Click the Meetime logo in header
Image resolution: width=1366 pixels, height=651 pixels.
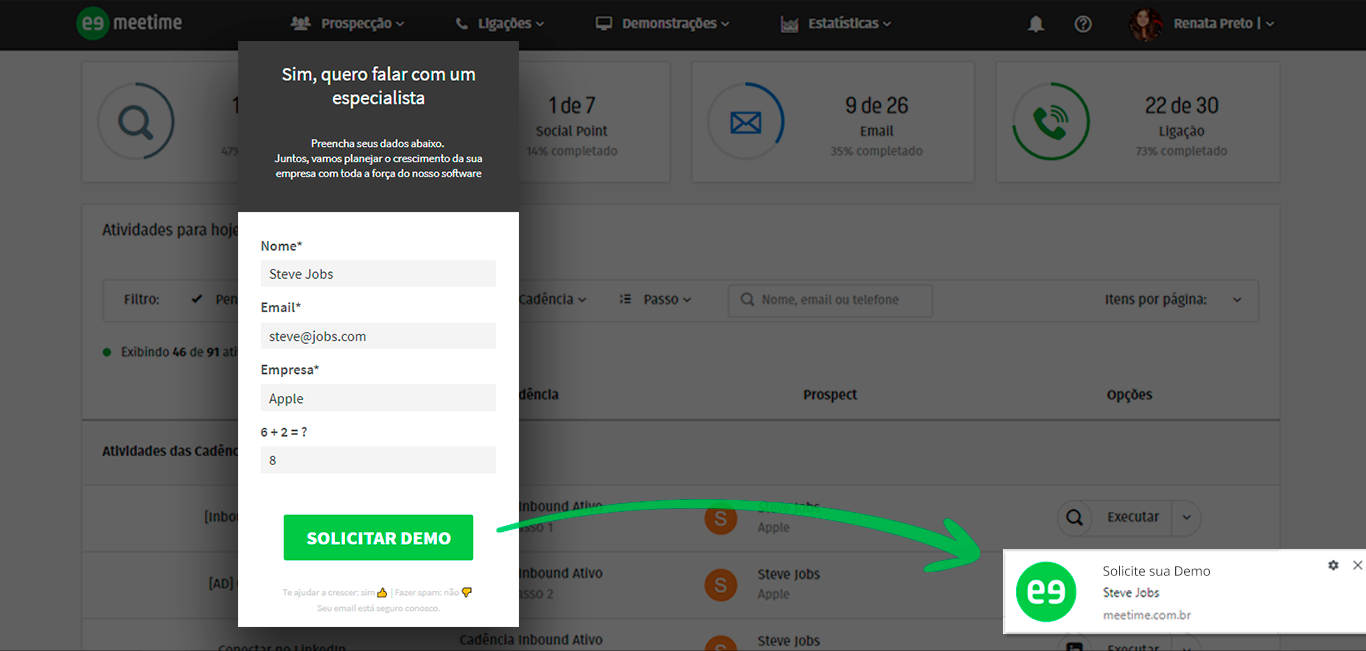tap(130, 23)
